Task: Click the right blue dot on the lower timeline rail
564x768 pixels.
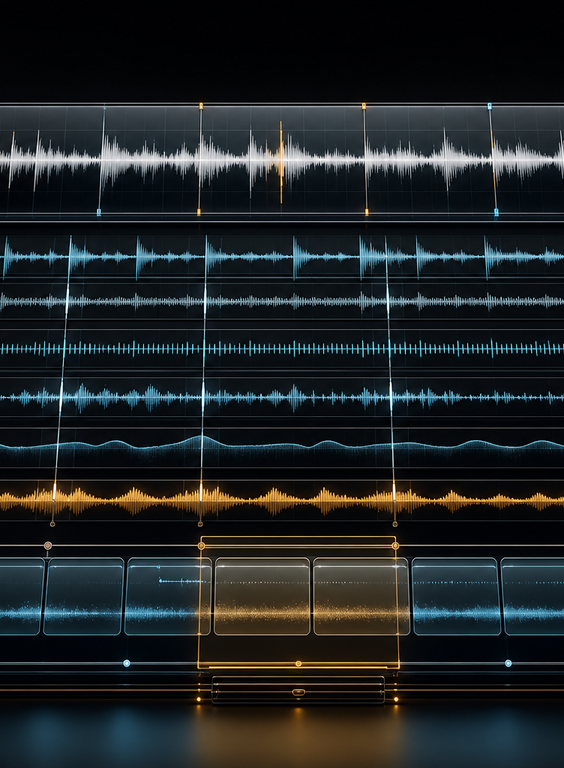Action: [508, 663]
